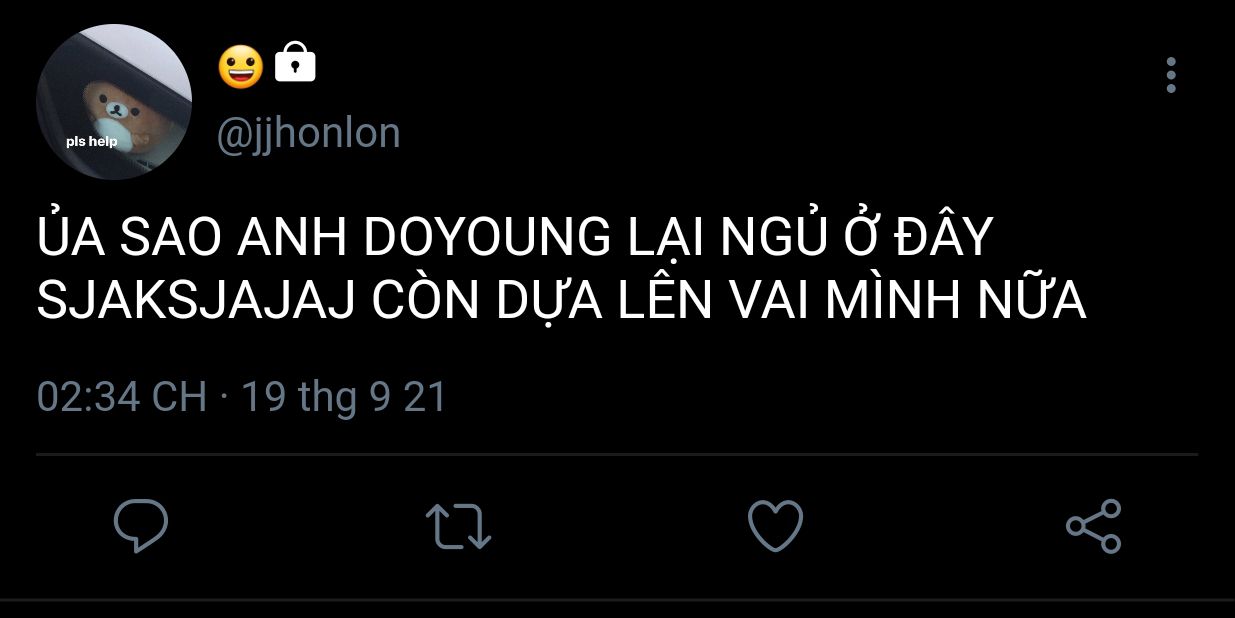Click the smiley emoji display name
Screen dimensions: 1235x618
pyautogui.click(x=240, y=66)
